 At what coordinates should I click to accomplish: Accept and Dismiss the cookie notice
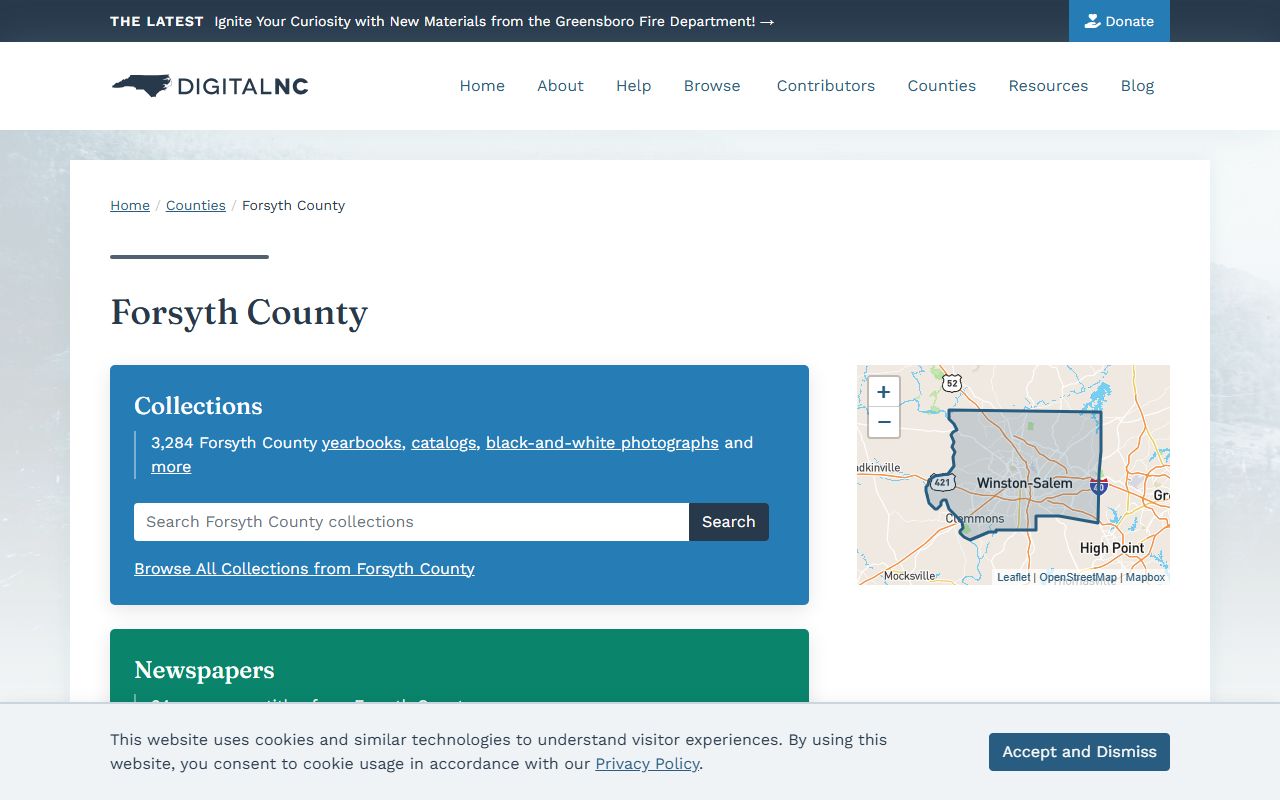tap(1079, 752)
